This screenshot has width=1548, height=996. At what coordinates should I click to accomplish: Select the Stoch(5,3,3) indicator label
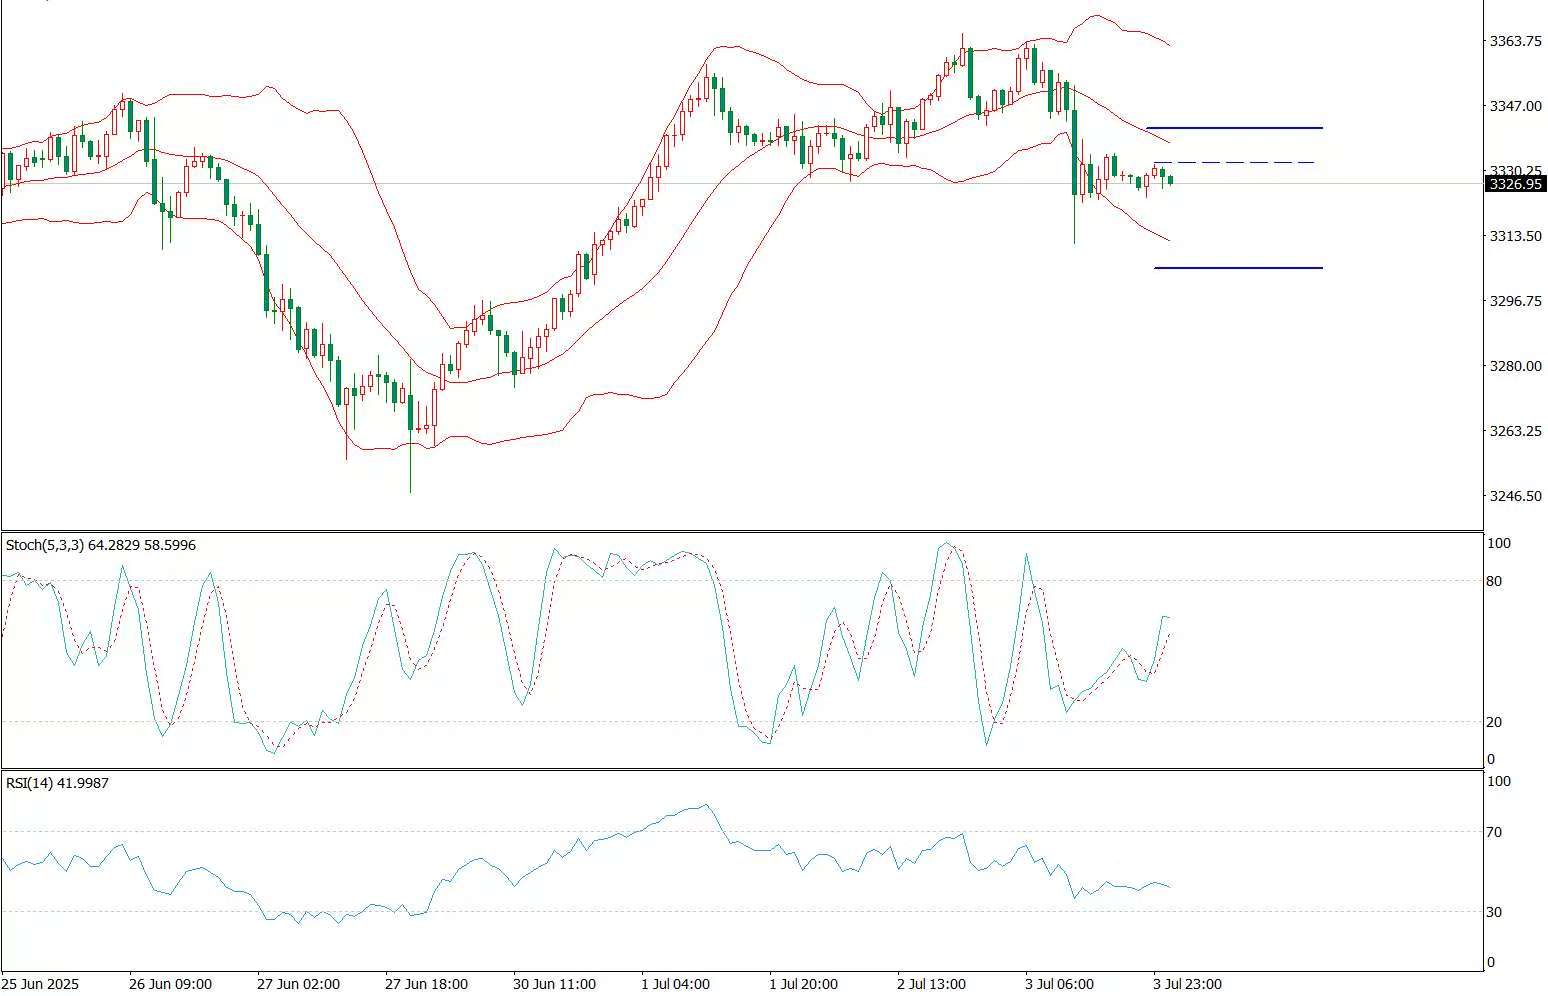coord(100,545)
